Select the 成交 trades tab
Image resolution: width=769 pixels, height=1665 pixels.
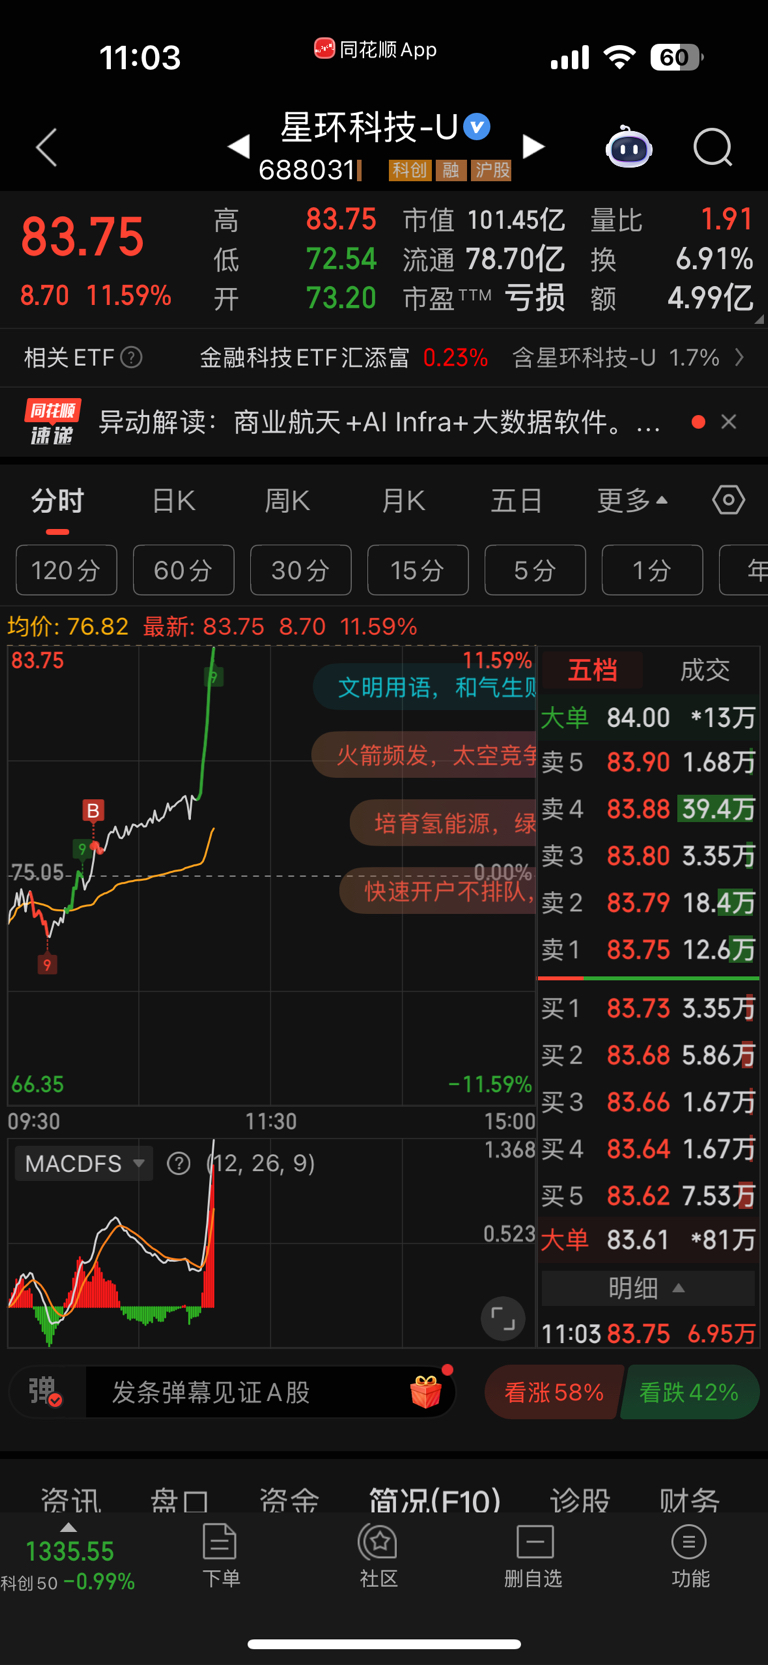[705, 670]
